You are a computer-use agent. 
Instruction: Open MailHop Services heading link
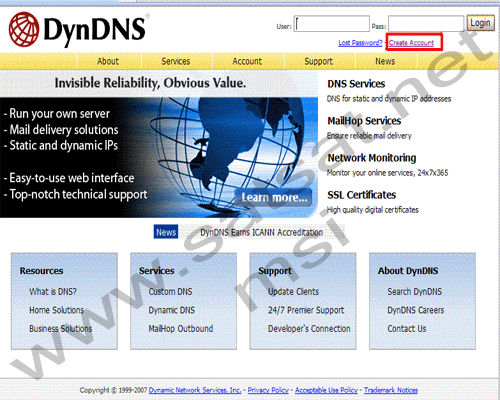tap(364, 121)
